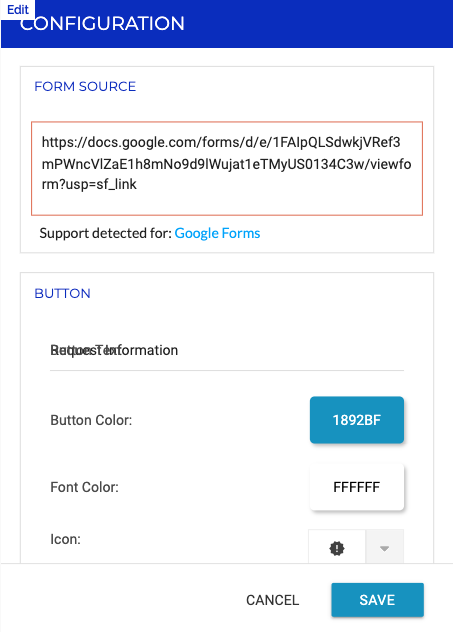Click the exclamation badge icon preview

point(337,548)
